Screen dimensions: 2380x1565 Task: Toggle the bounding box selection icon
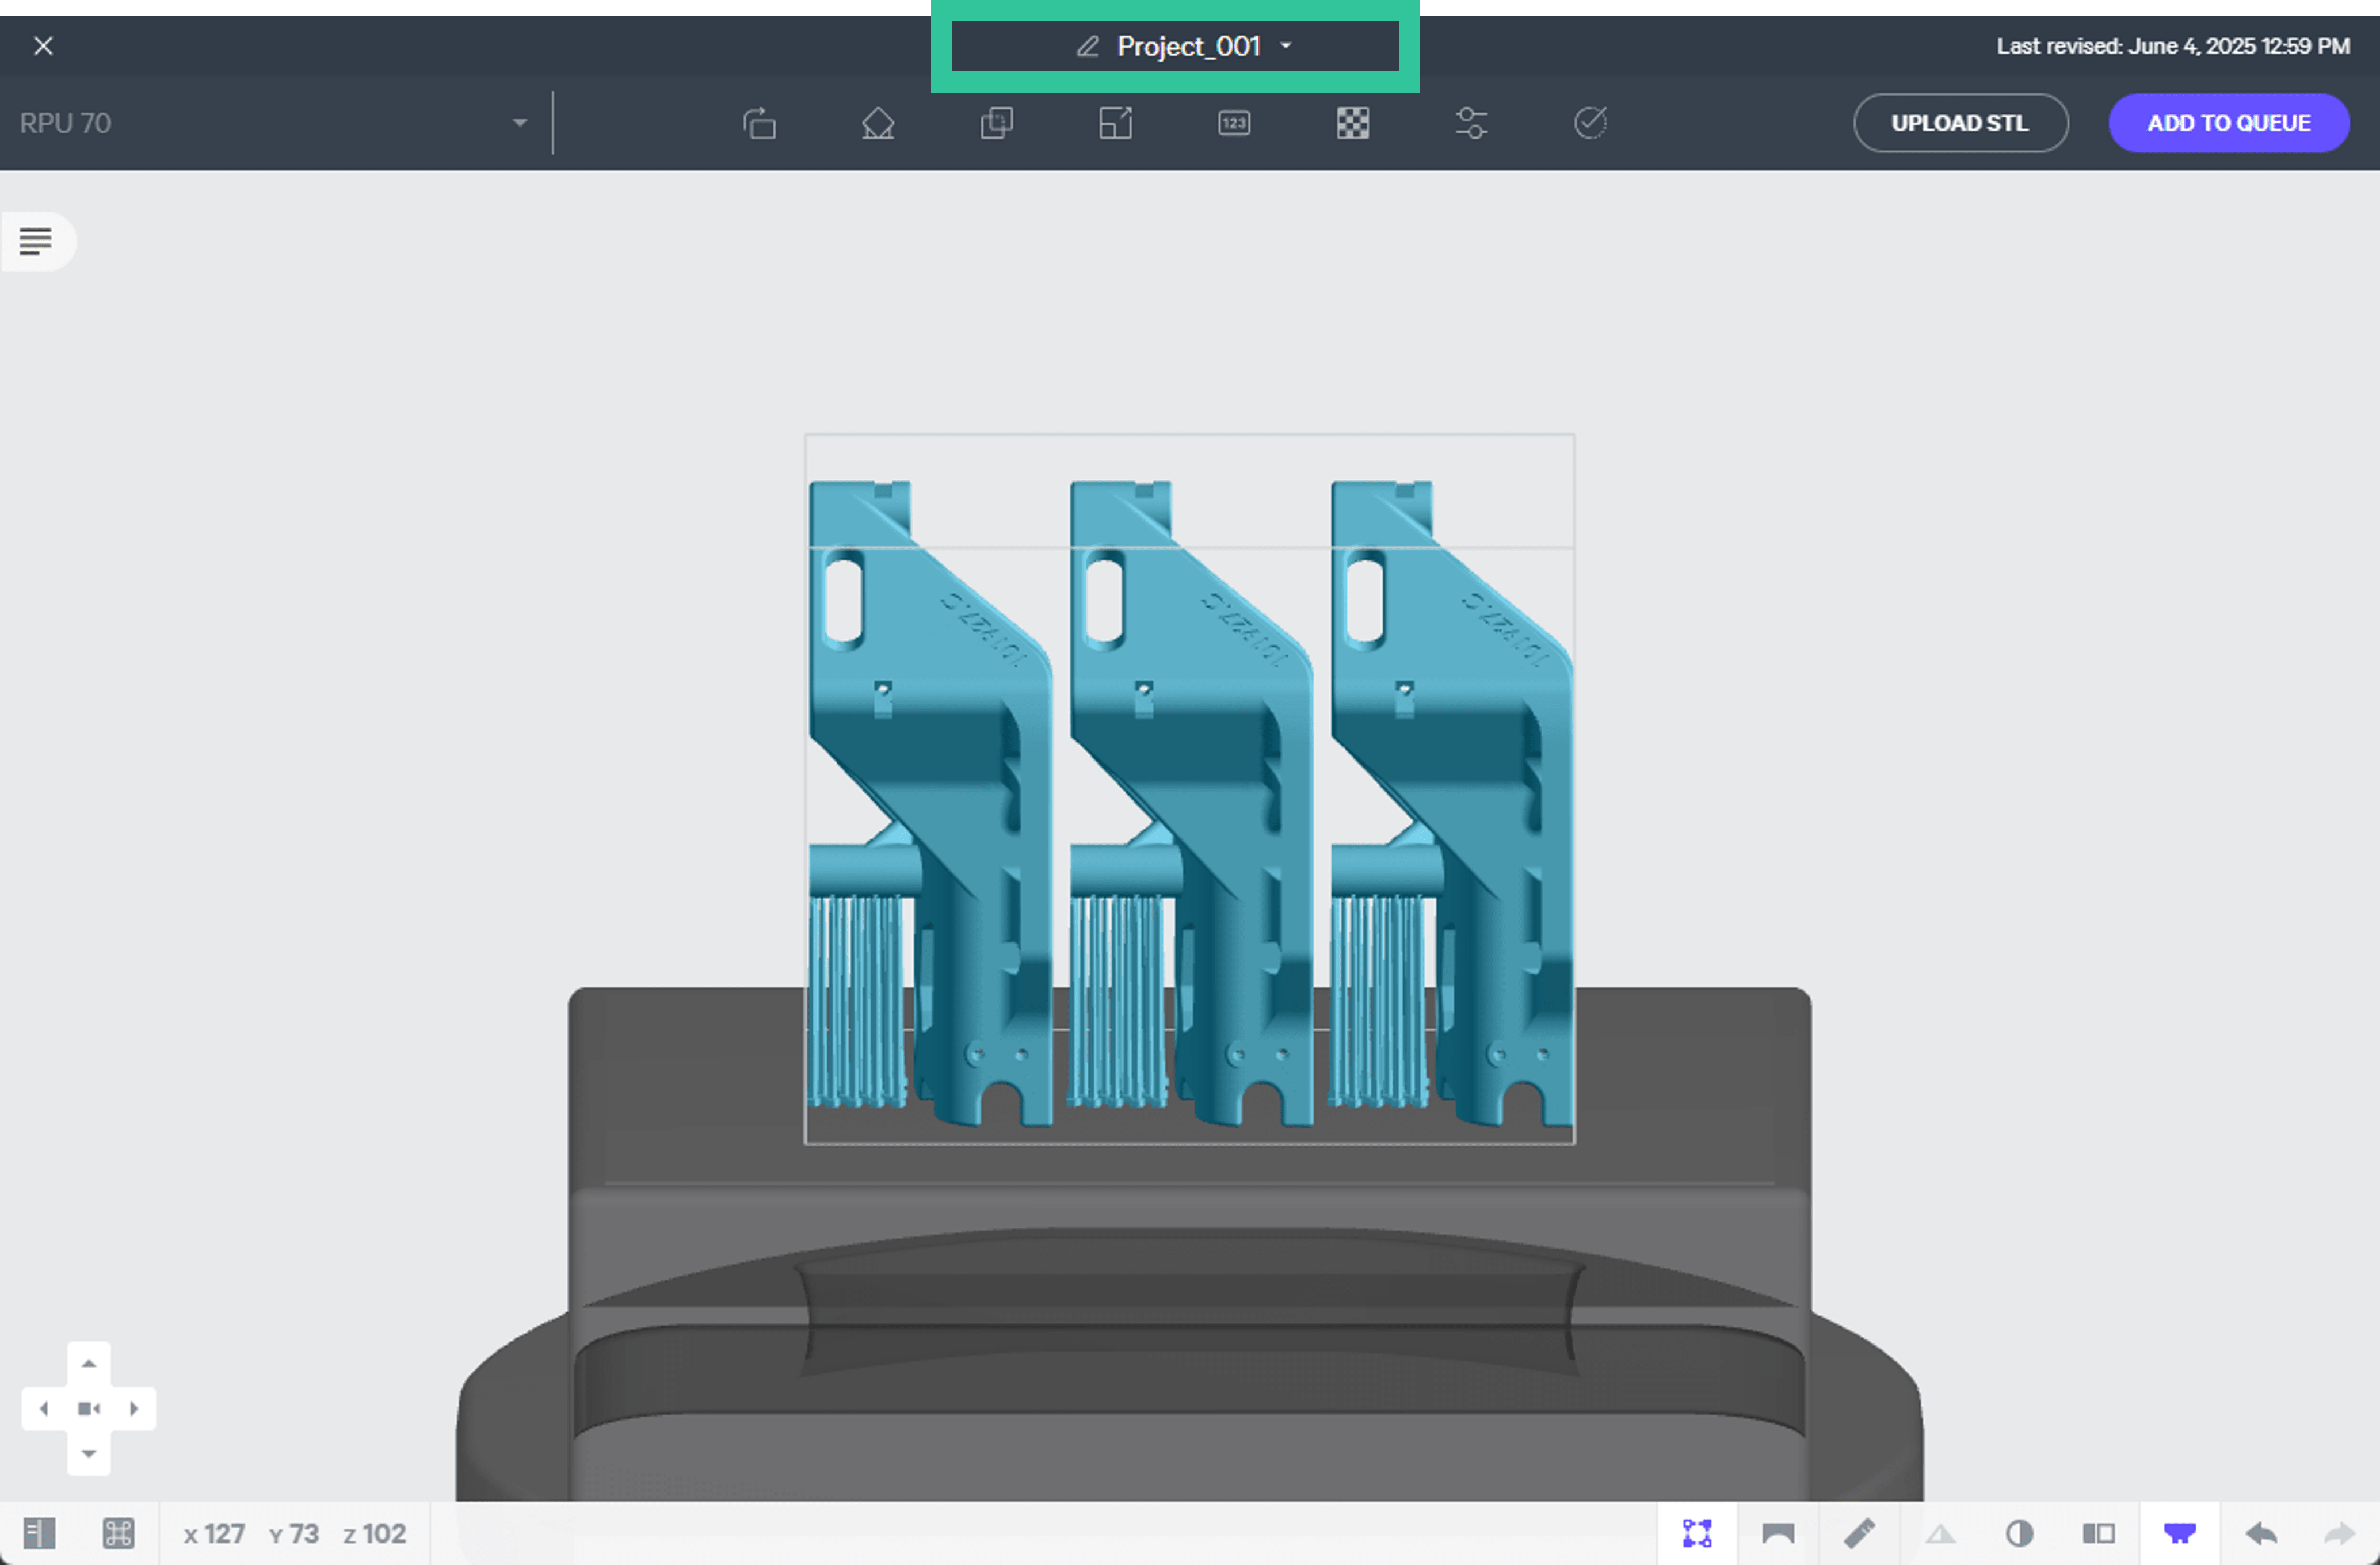pos(1697,1533)
